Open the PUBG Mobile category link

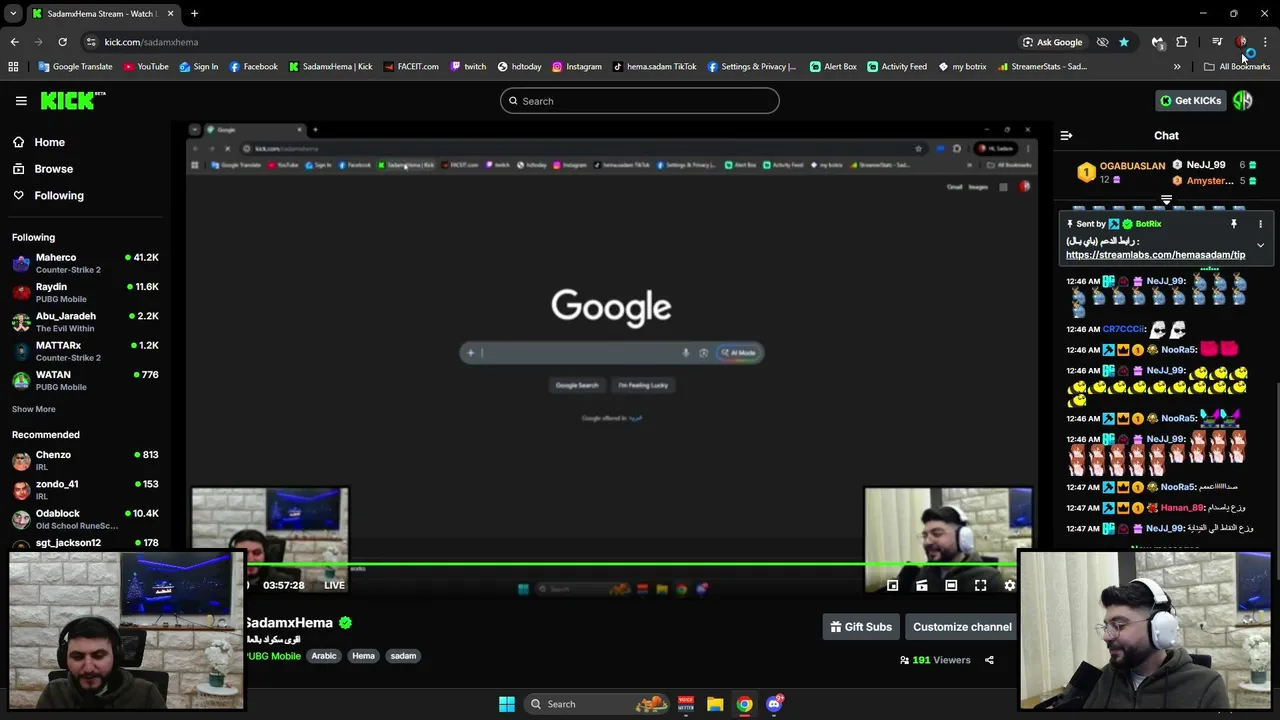(274, 656)
